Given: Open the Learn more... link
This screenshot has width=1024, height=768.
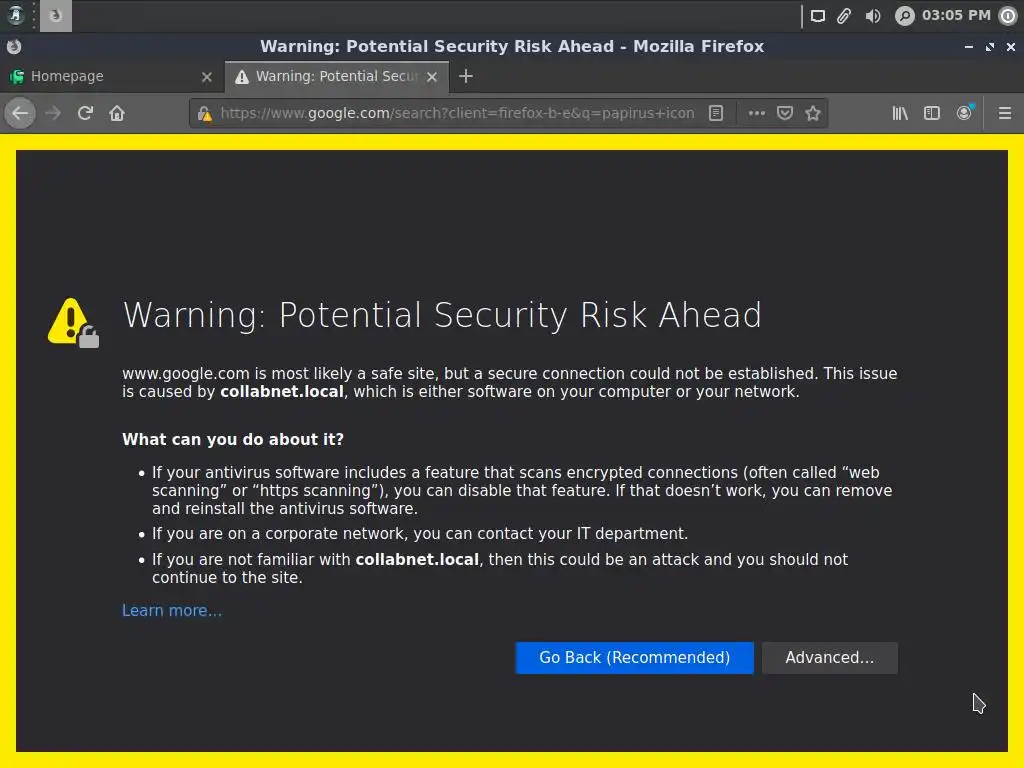Looking at the screenshot, I should [172, 610].
